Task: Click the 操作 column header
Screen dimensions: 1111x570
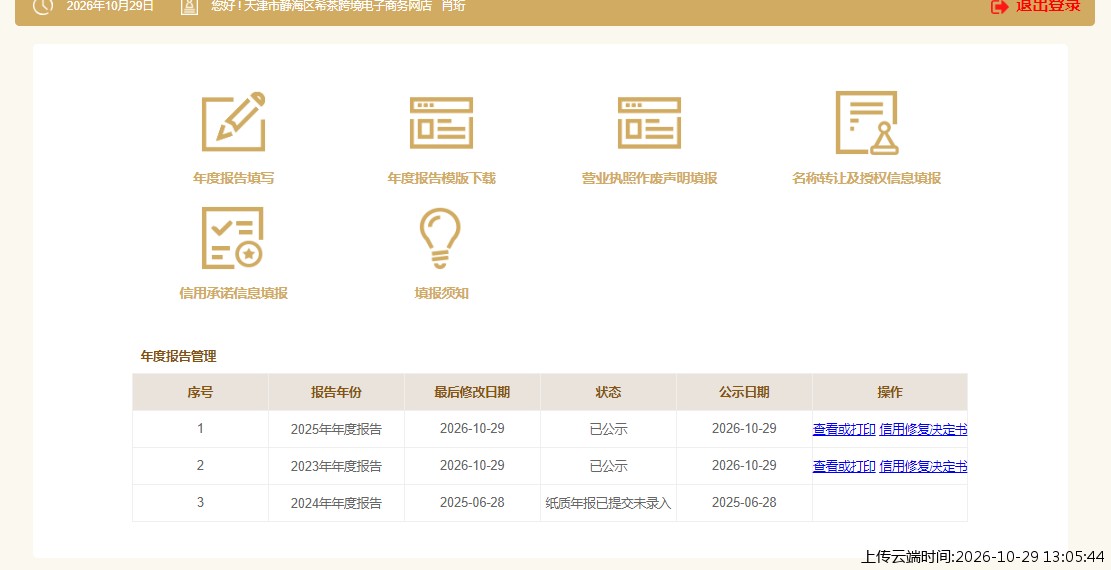Action: (x=890, y=392)
